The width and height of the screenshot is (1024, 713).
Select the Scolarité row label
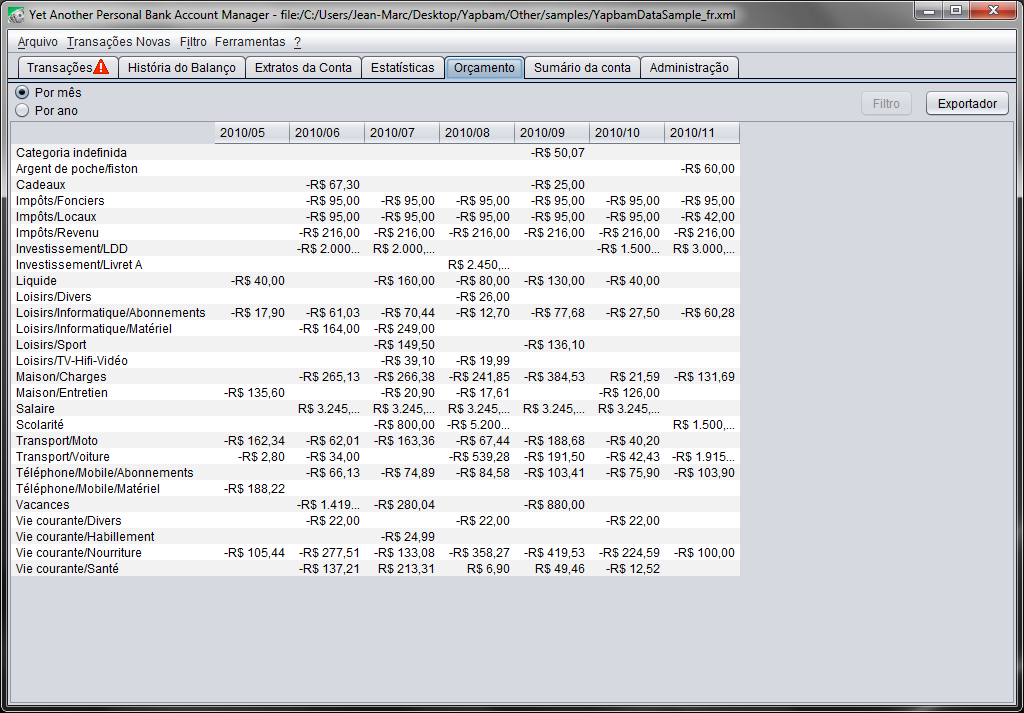pyautogui.click(x=40, y=424)
